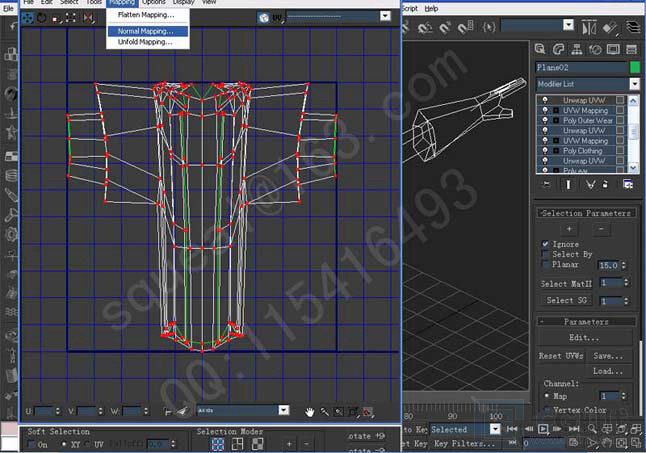
Task: Open the All IDs dropdown
Action: [283, 410]
